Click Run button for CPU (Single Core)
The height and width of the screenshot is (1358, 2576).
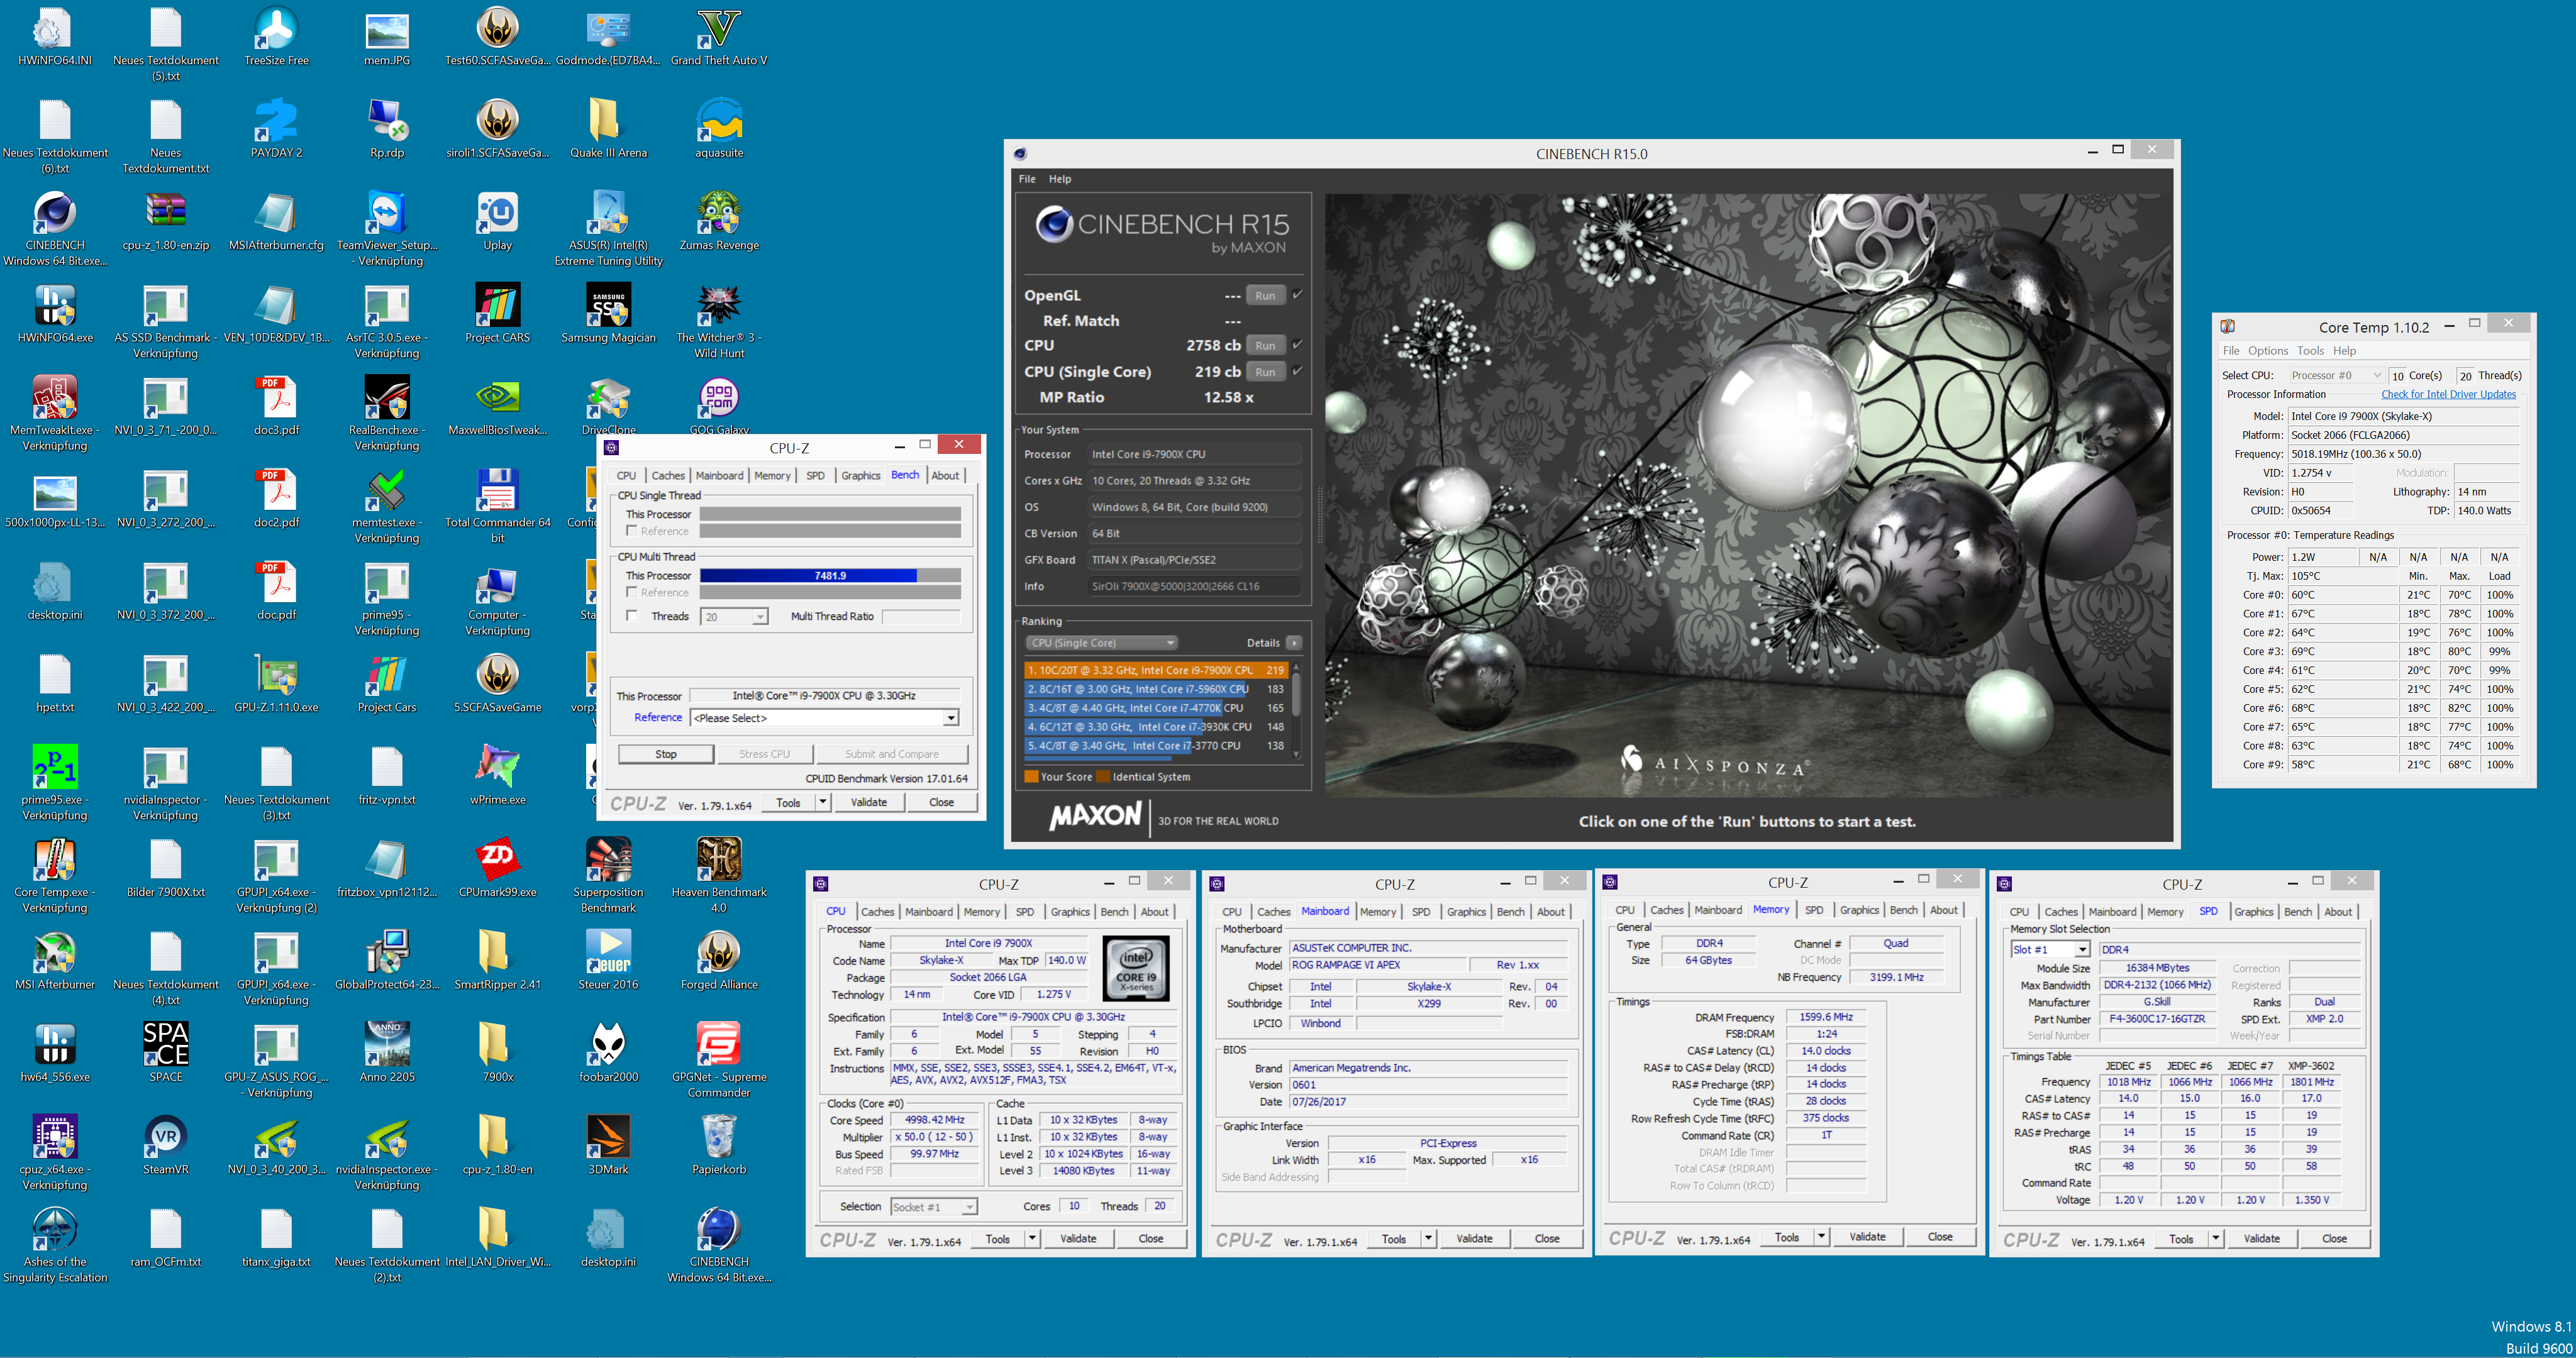(1265, 371)
